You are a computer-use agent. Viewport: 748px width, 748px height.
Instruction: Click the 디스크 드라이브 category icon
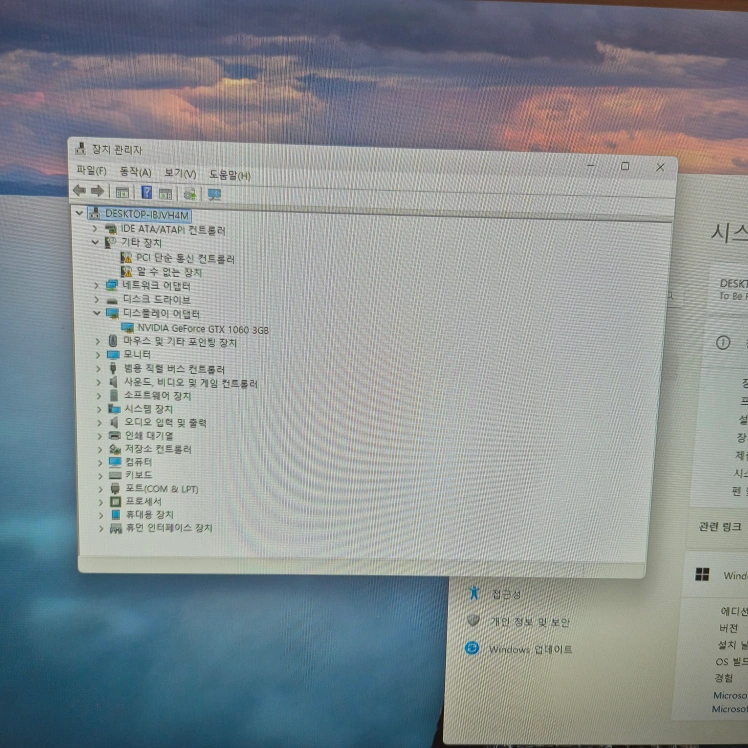pyautogui.click(x=112, y=300)
